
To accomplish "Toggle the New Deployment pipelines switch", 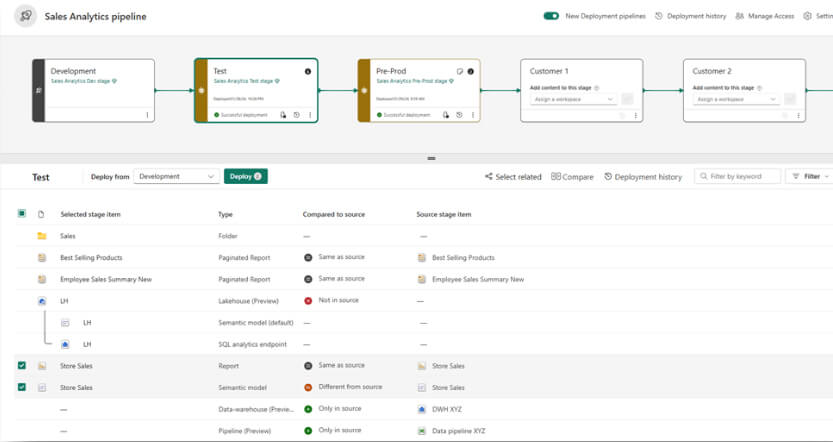I will (551, 16).
